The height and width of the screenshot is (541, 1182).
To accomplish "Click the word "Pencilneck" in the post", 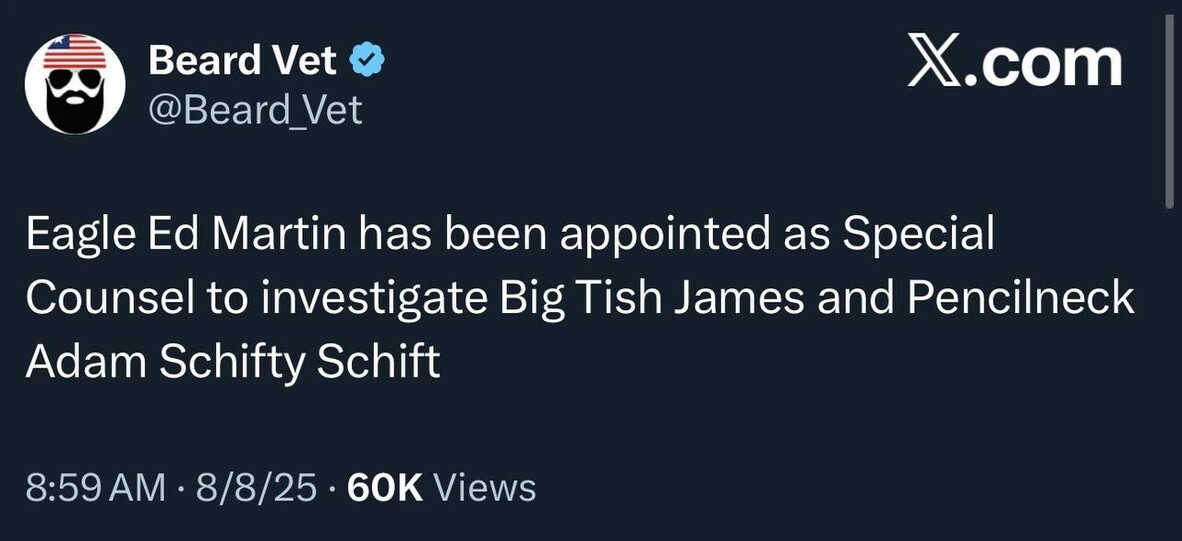I will (1018, 298).
